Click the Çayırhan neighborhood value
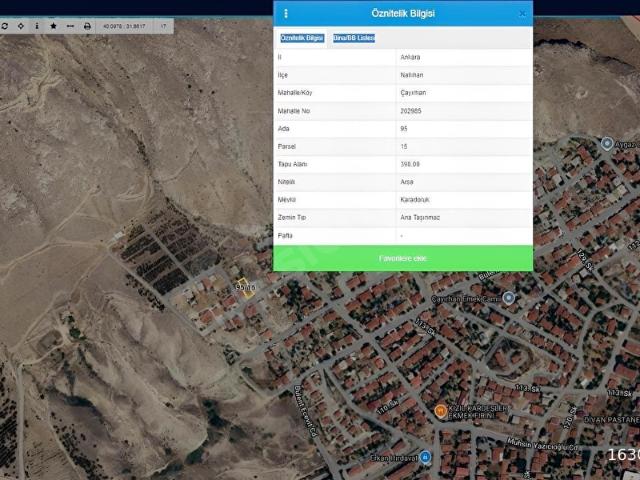 point(413,93)
